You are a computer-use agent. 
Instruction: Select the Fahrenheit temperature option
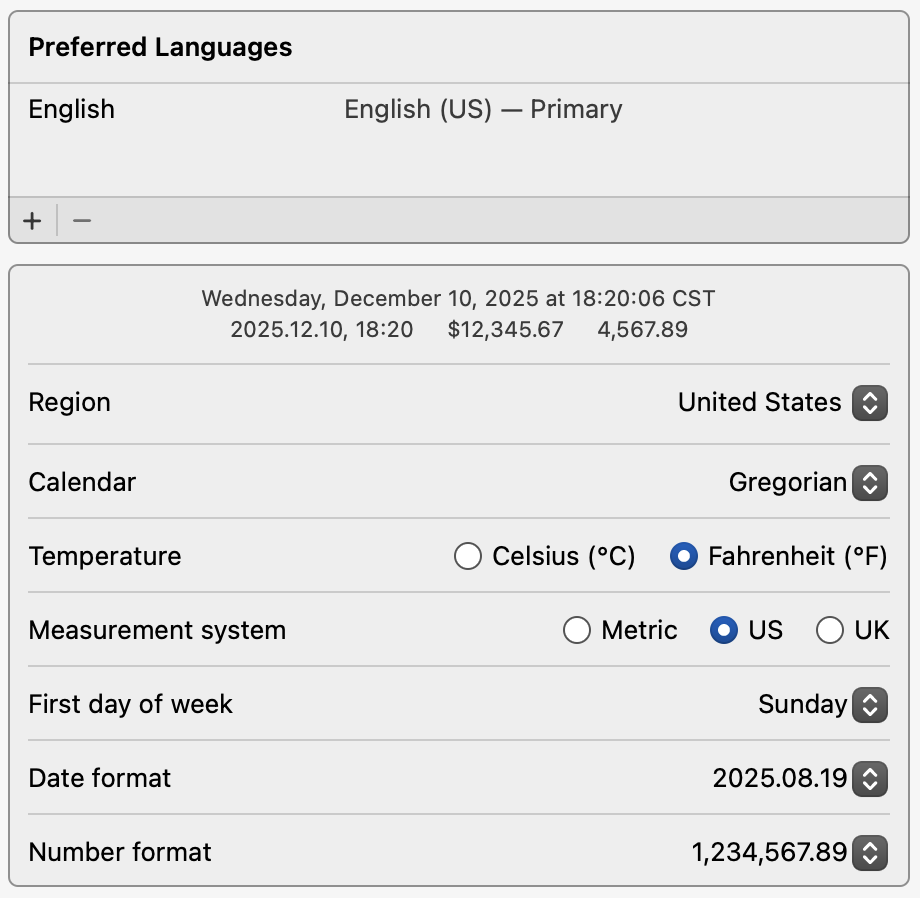tap(684, 556)
